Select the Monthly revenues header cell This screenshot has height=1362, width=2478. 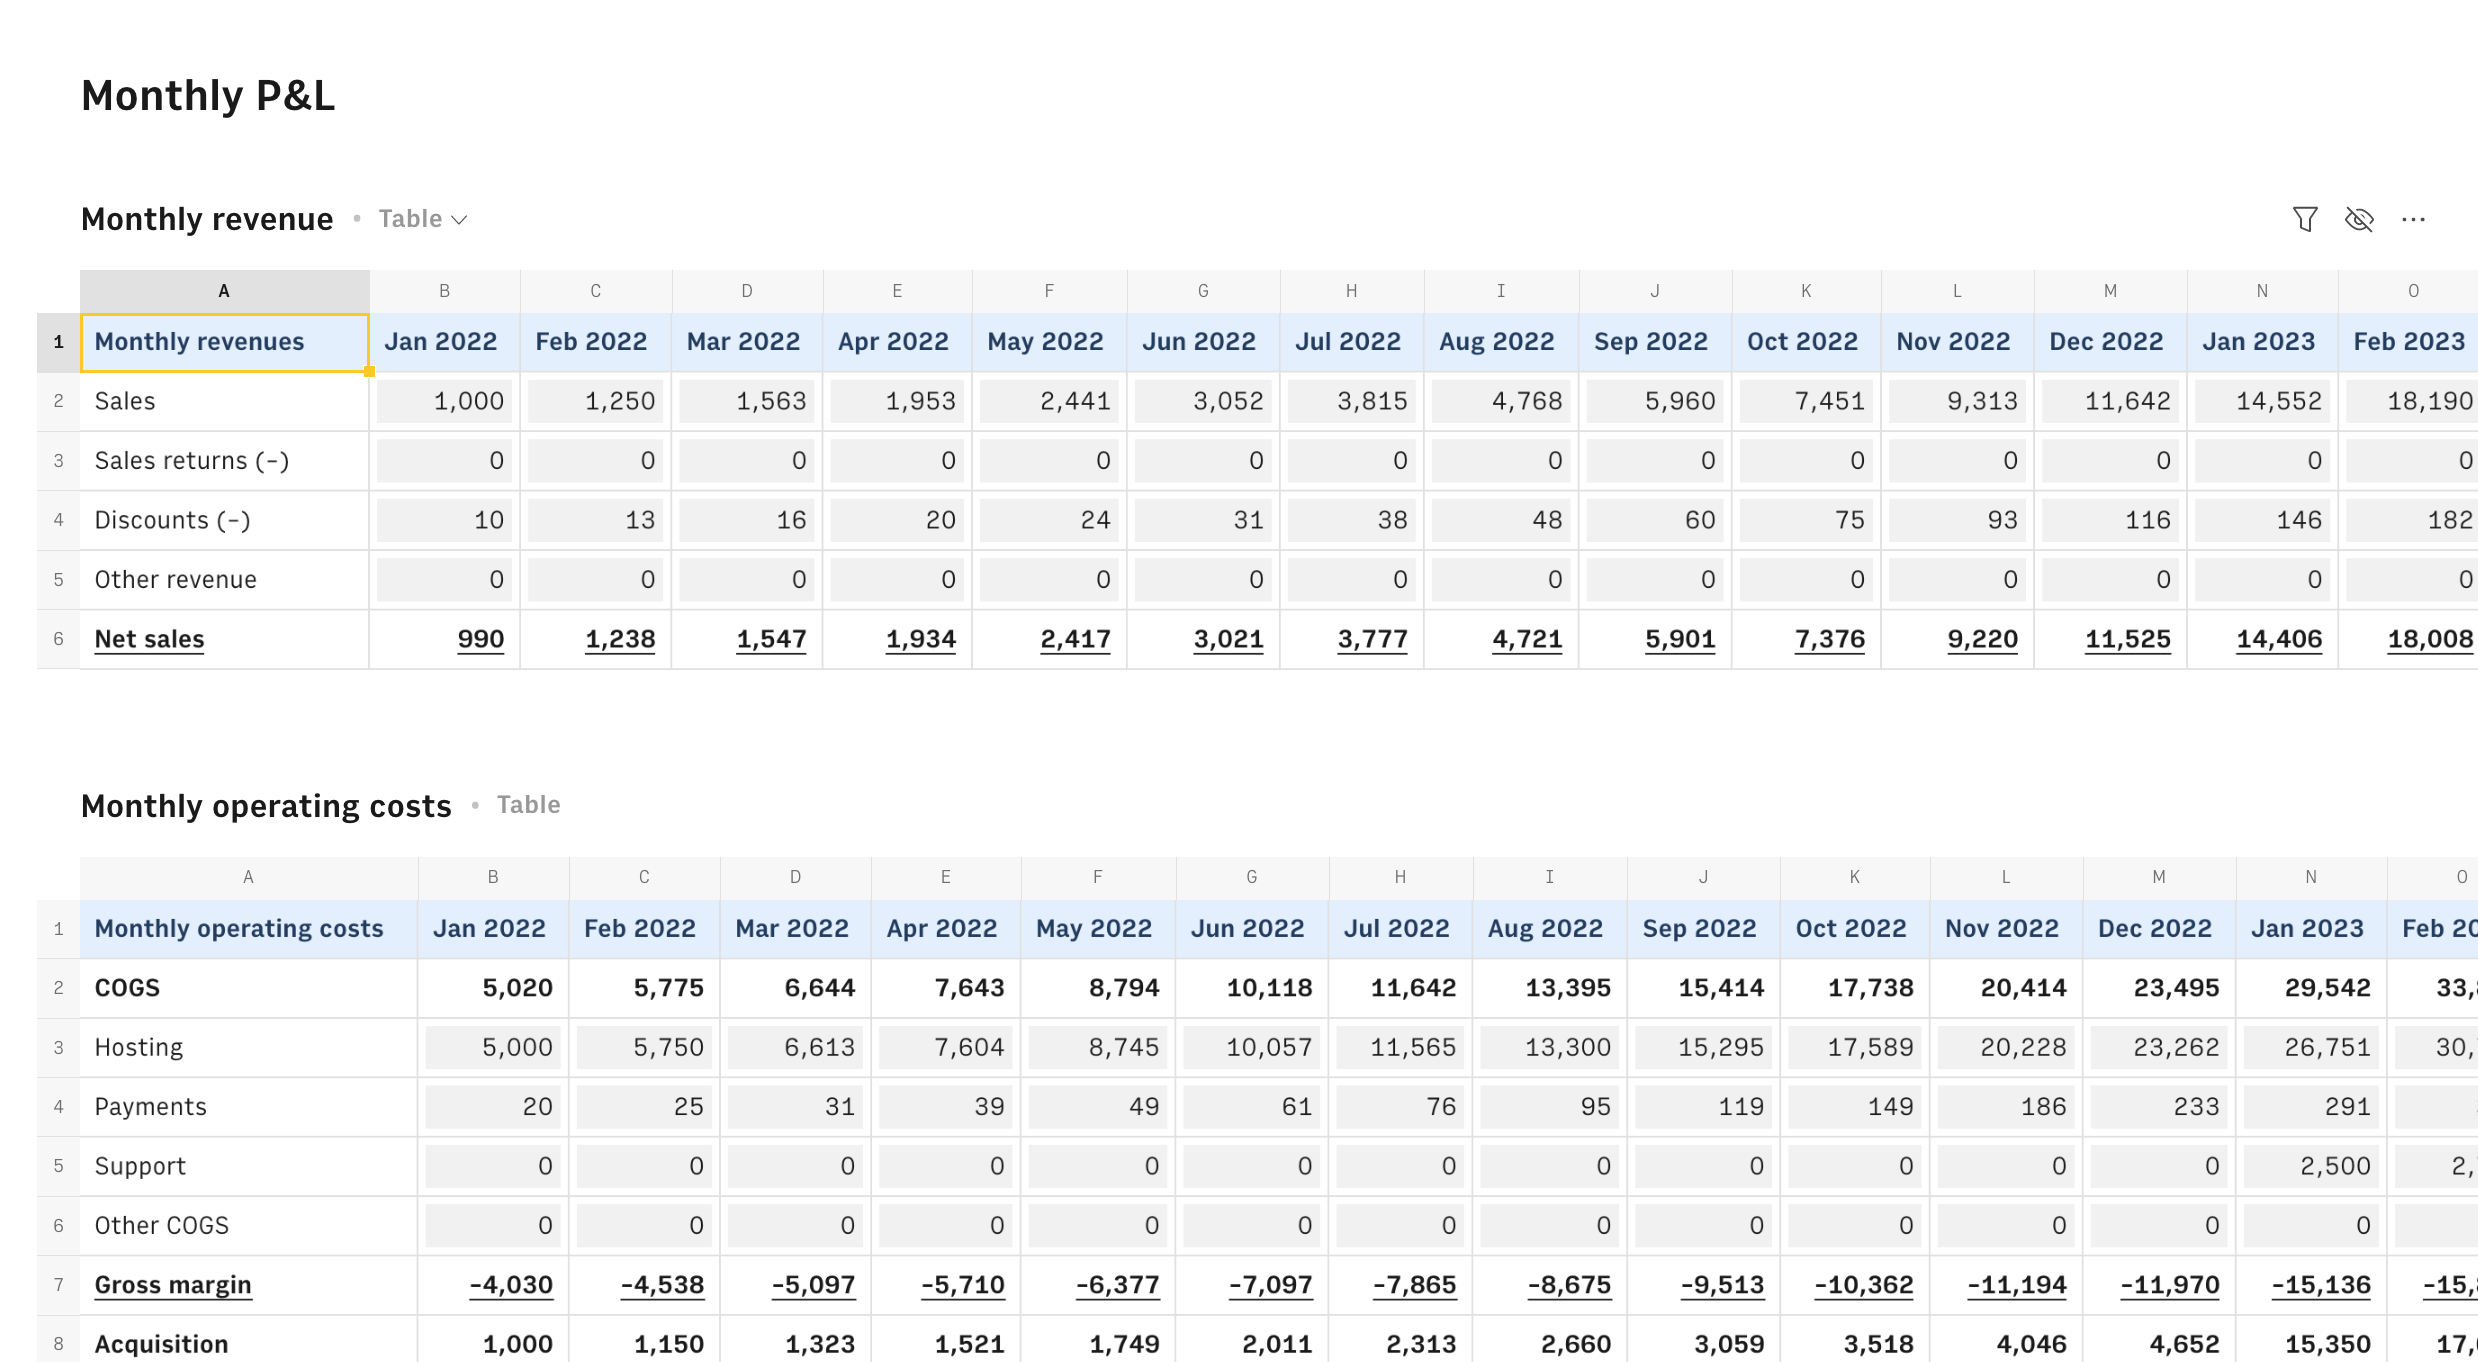pyautogui.click(x=224, y=342)
